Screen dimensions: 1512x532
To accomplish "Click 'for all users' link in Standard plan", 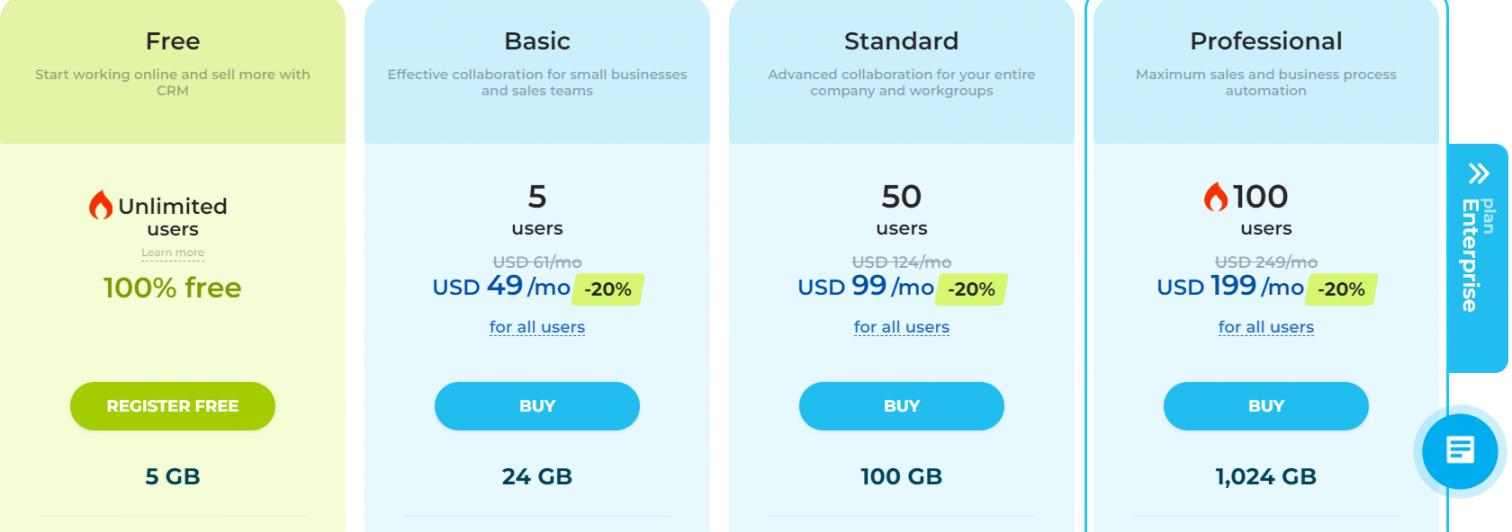I will coord(901,327).
